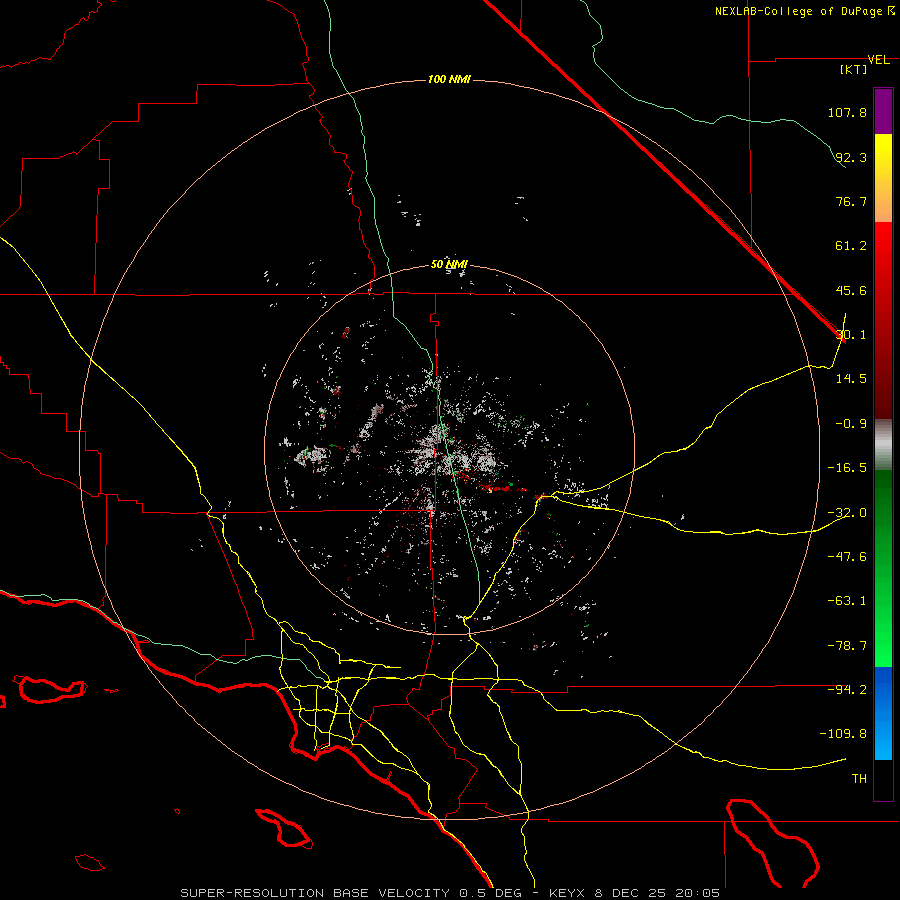900x900 pixels.
Task: Pick the purple segment of the color bar
Action: coord(883,111)
